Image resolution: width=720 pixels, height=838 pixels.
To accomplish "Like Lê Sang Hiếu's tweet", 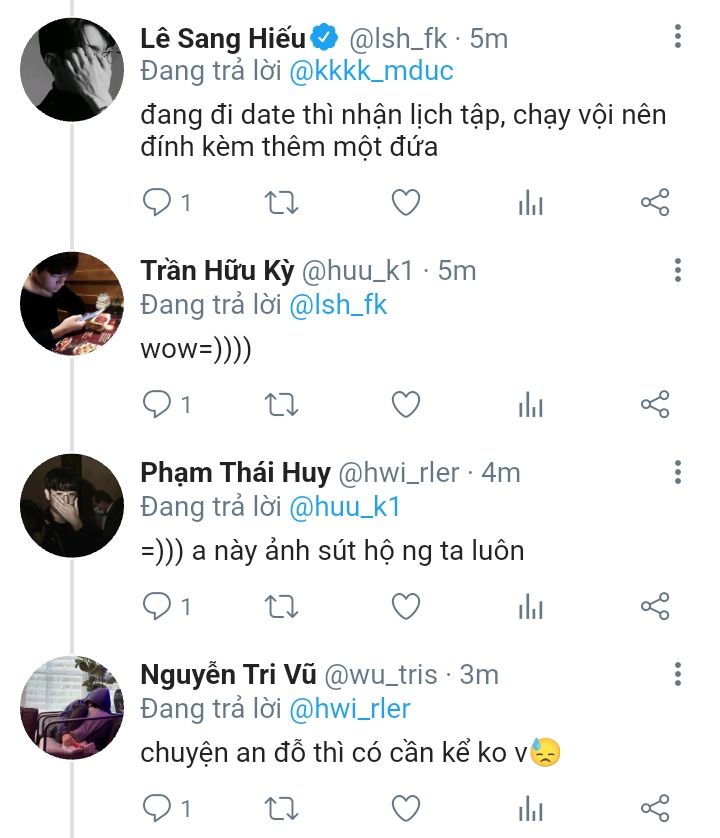I will pyautogui.click(x=405, y=203).
